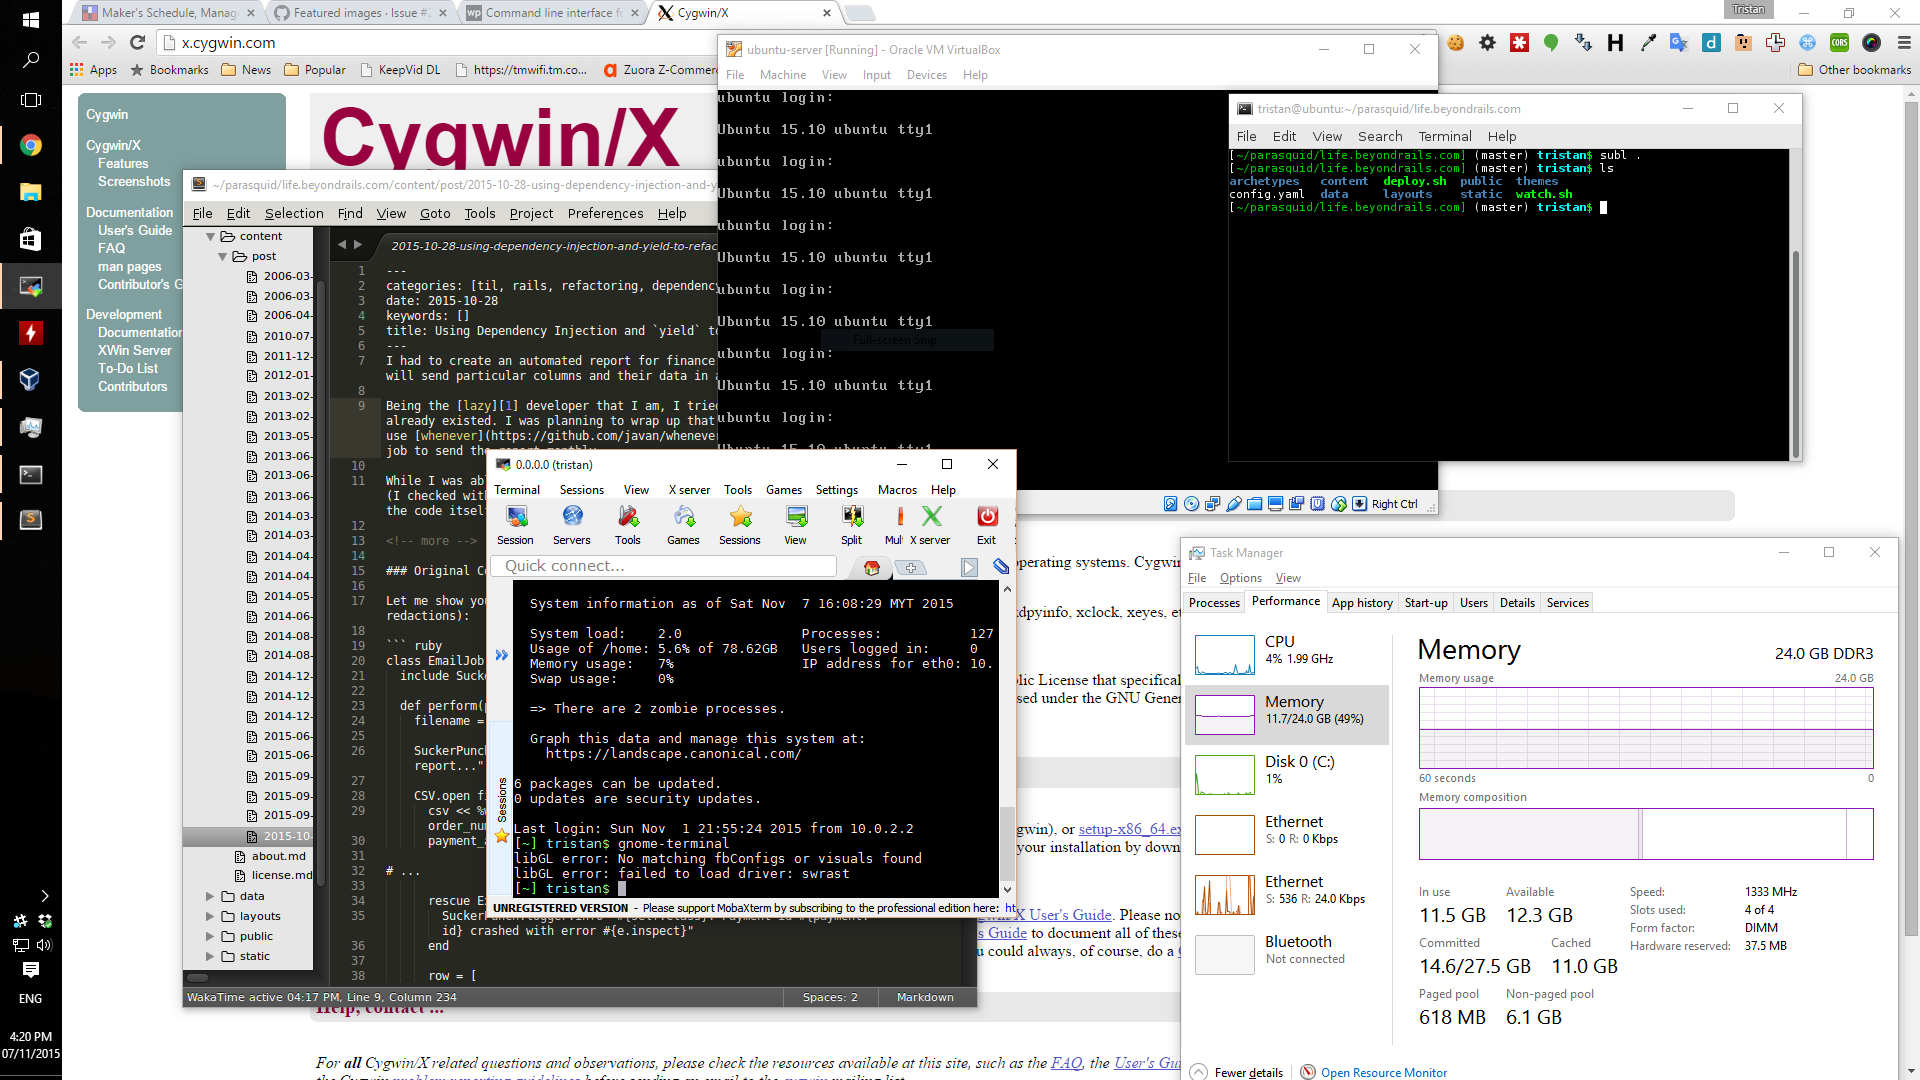The height and width of the screenshot is (1080, 1920).
Task: Collapse Task Manager with Fewer details
Action: (x=1239, y=1072)
